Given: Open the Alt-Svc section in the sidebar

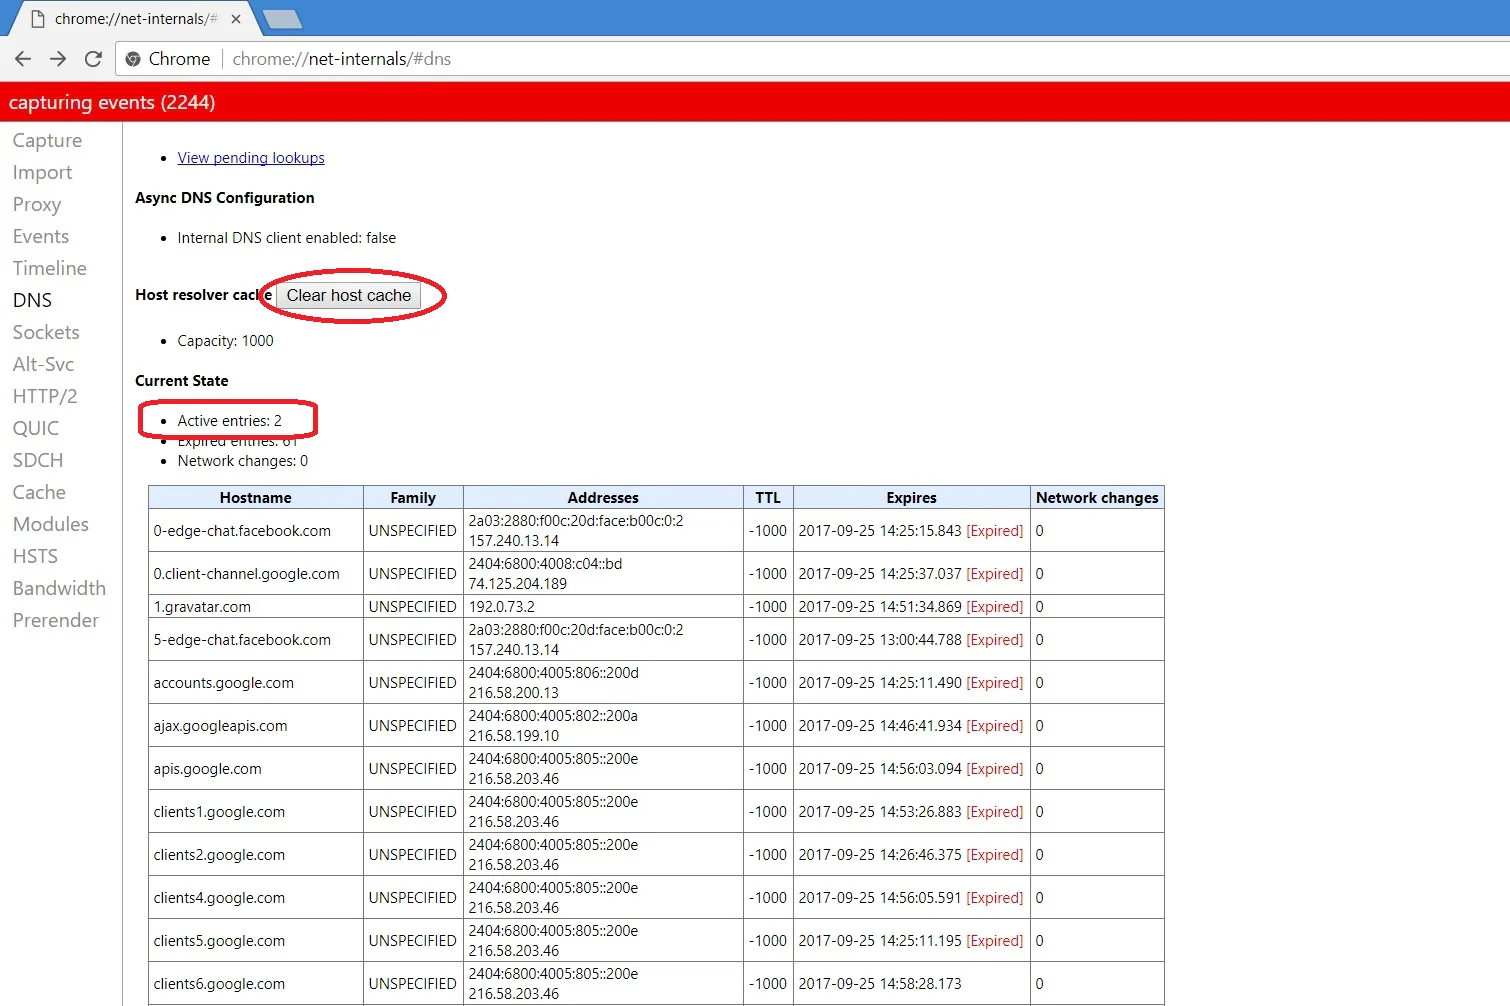Looking at the screenshot, I should (x=43, y=364).
